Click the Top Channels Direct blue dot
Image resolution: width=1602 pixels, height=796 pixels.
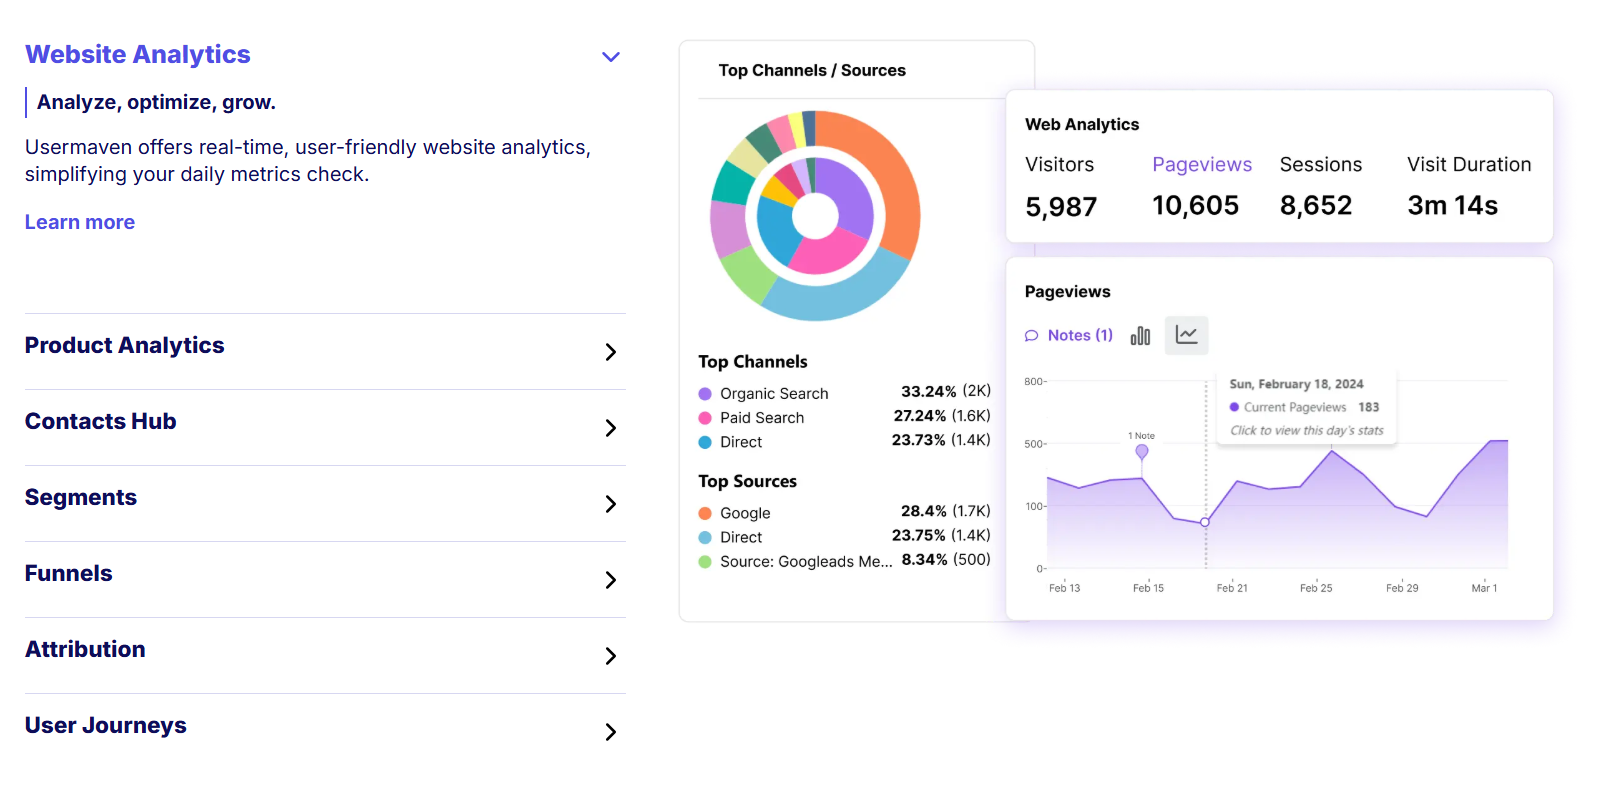pyautogui.click(x=705, y=442)
